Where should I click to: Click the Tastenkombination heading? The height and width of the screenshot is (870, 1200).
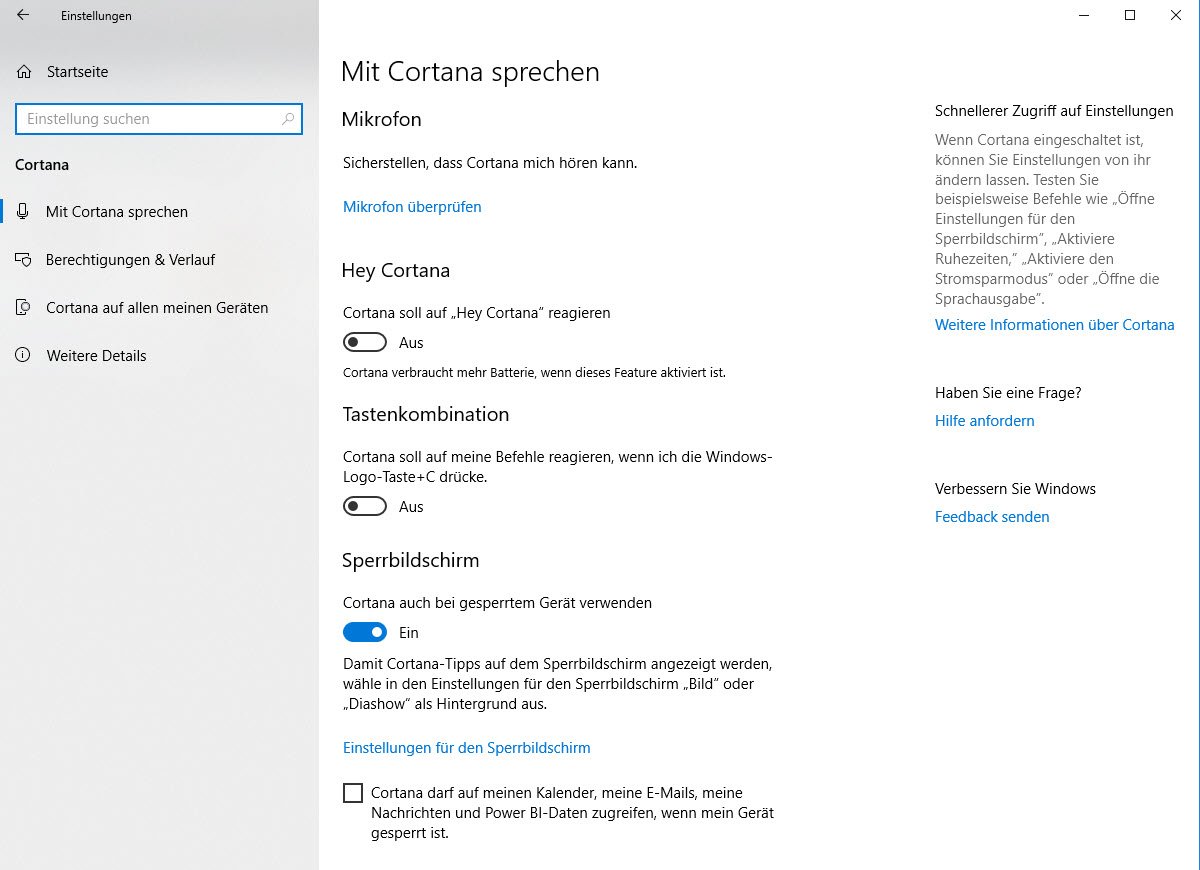425,414
